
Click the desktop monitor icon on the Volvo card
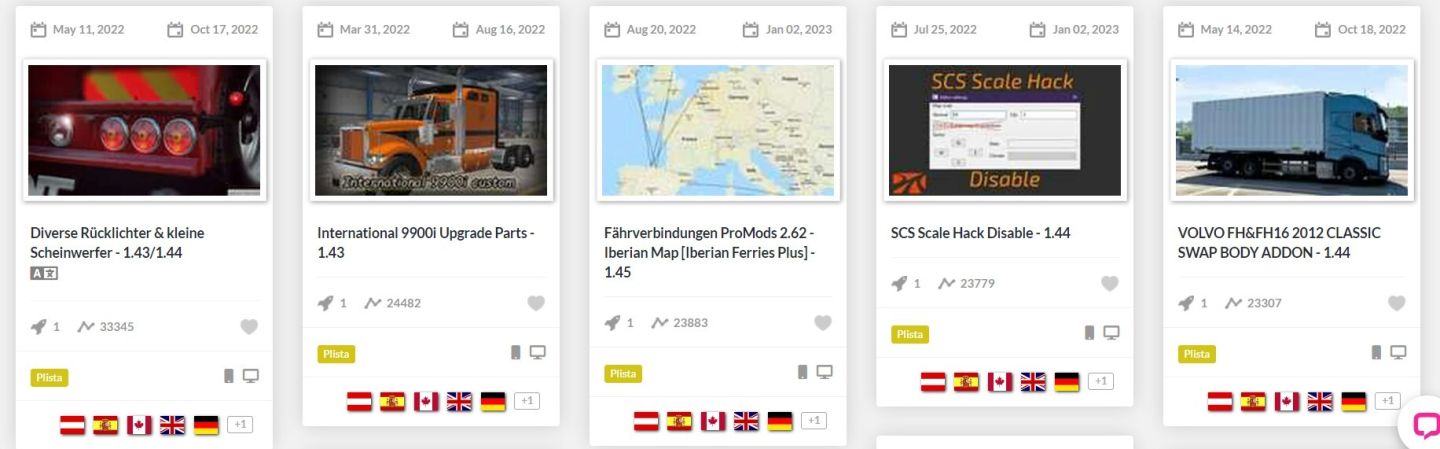pyautogui.click(x=1398, y=352)
